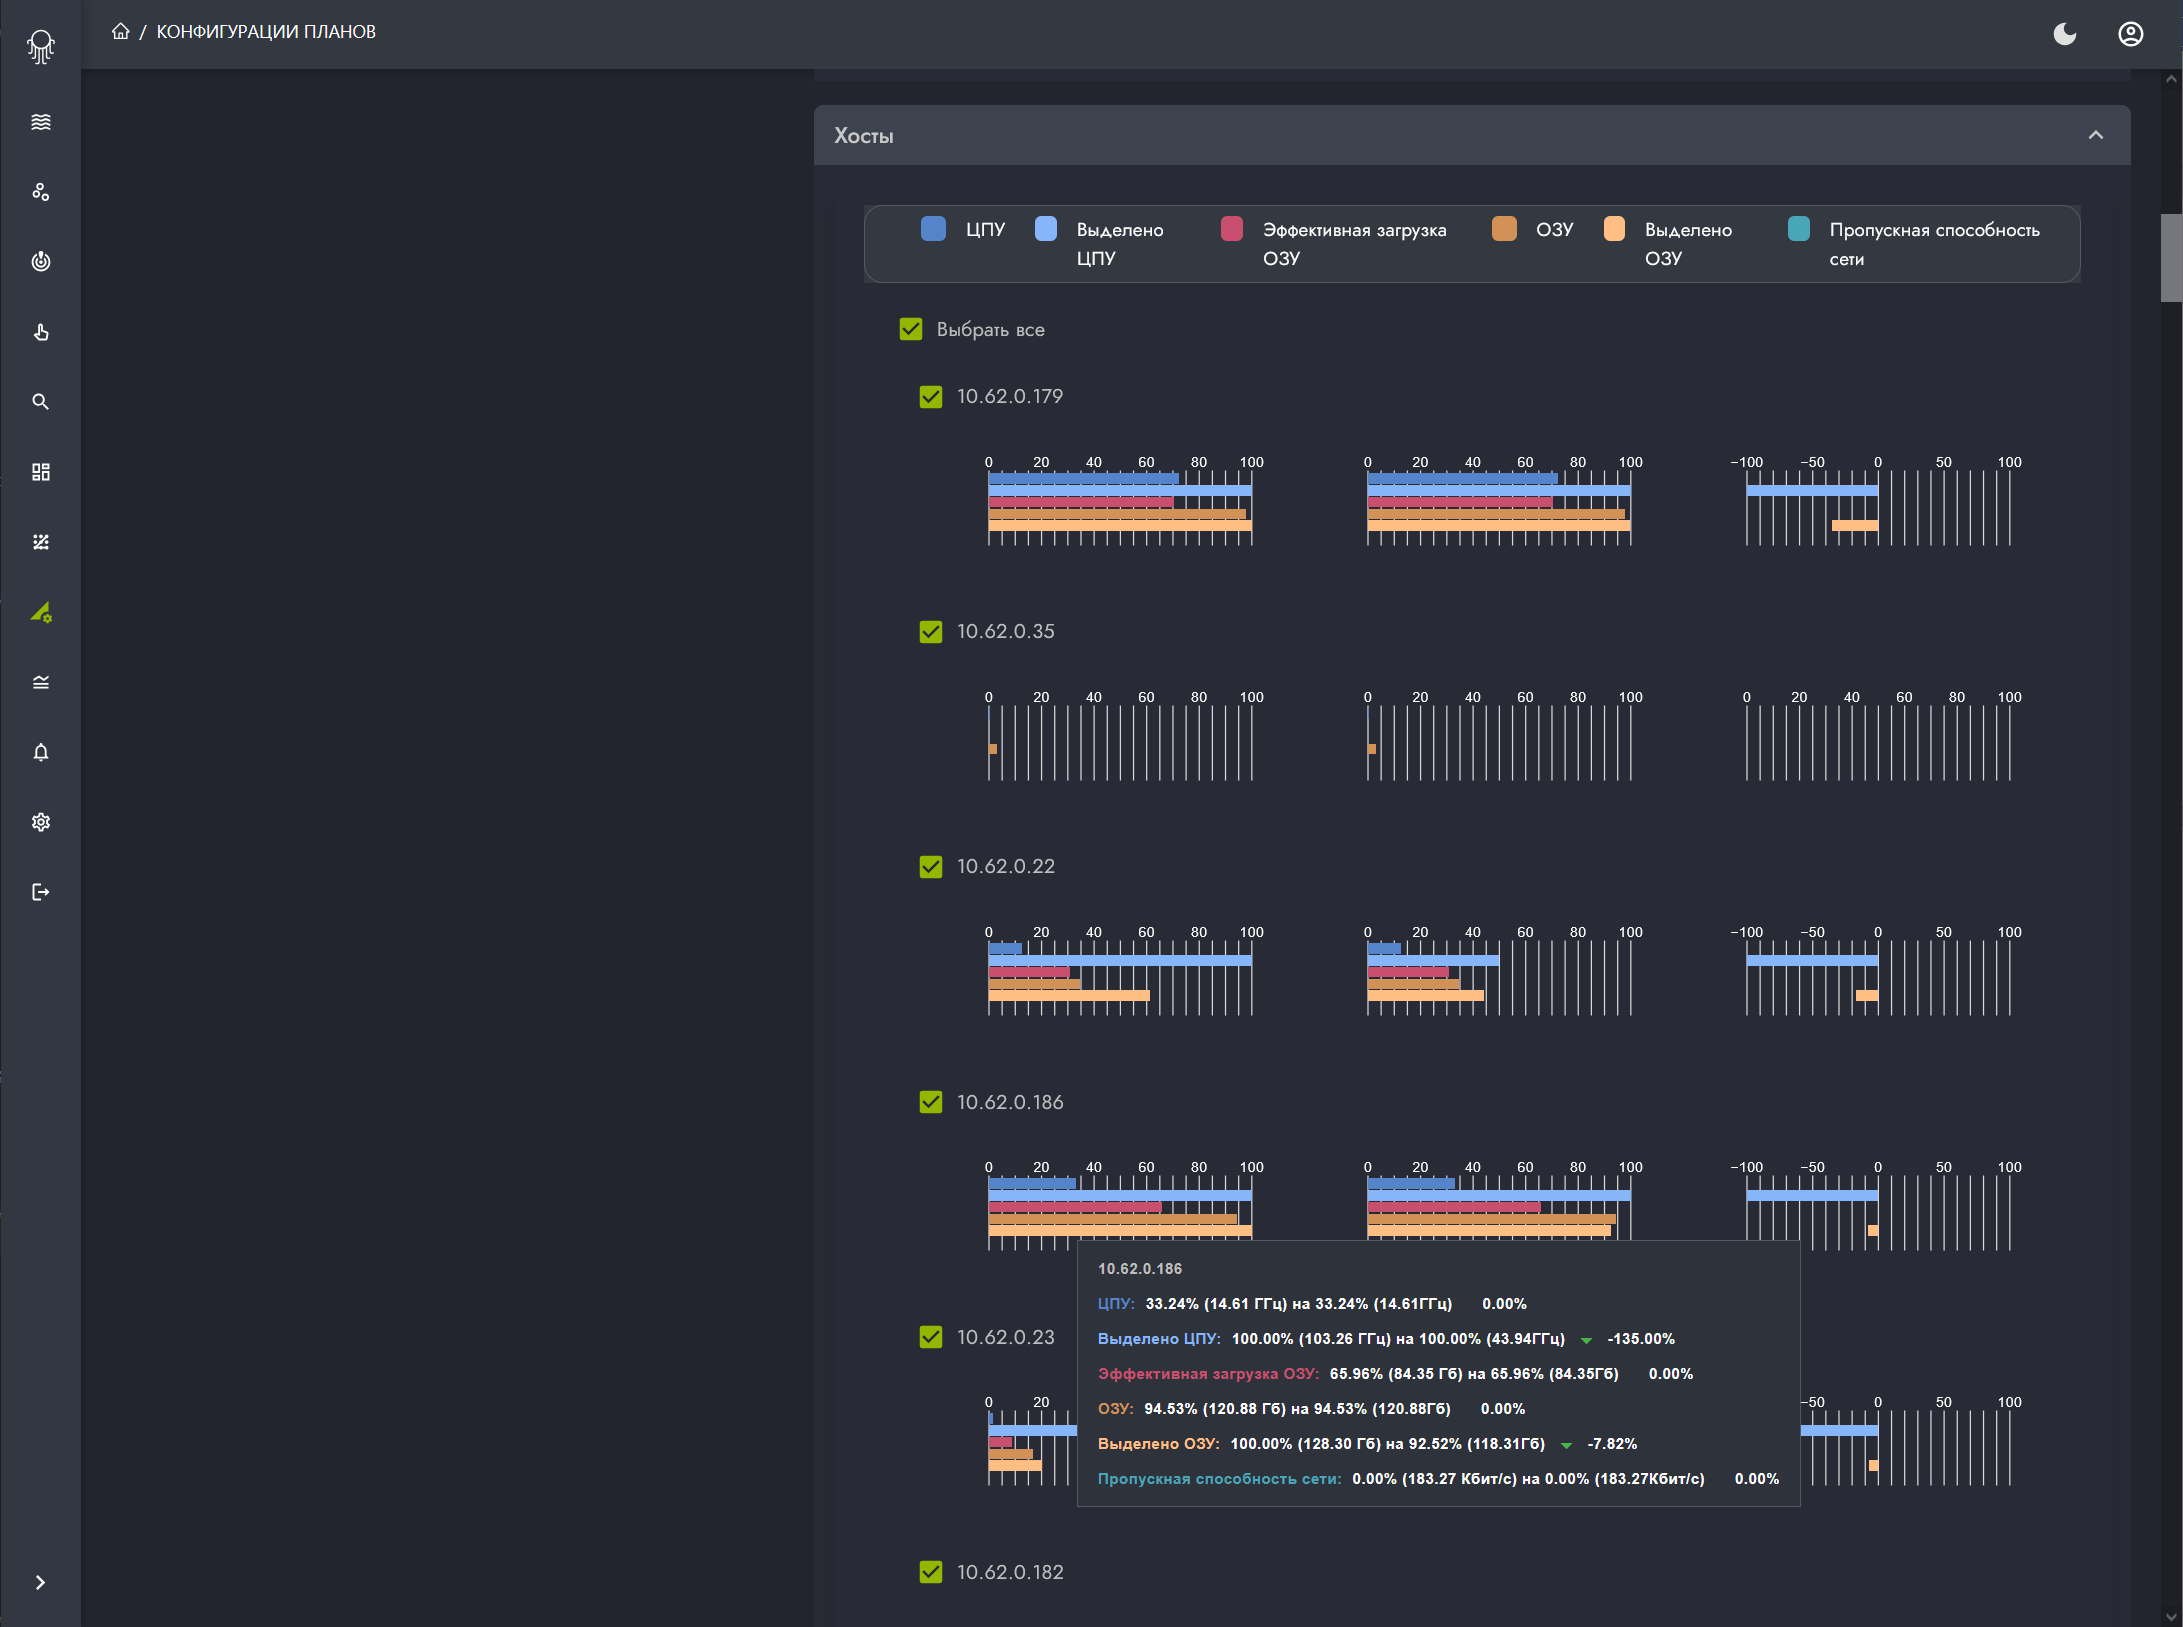The width and height of the screenshot is (2183, 1627).
Task: Click network difference chart of host 10.62.0.186
Action: [x=1878, y=1206]
